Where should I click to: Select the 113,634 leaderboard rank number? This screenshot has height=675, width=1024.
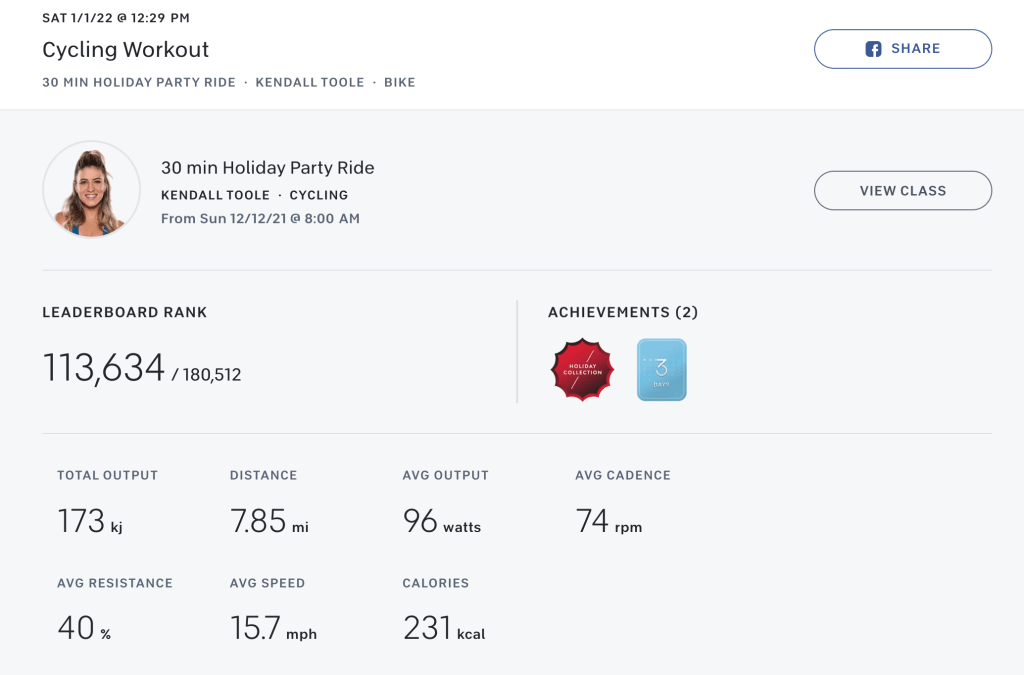coord(103,368)
